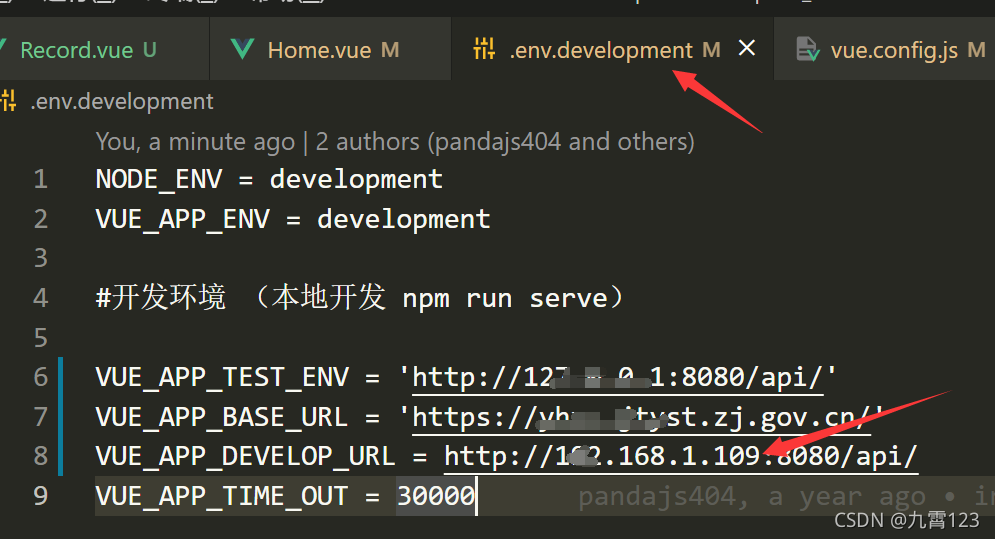This screenshot has width=995, height=539.
Task: Open the "You, a minute ago" code lens
Action: 195,142
